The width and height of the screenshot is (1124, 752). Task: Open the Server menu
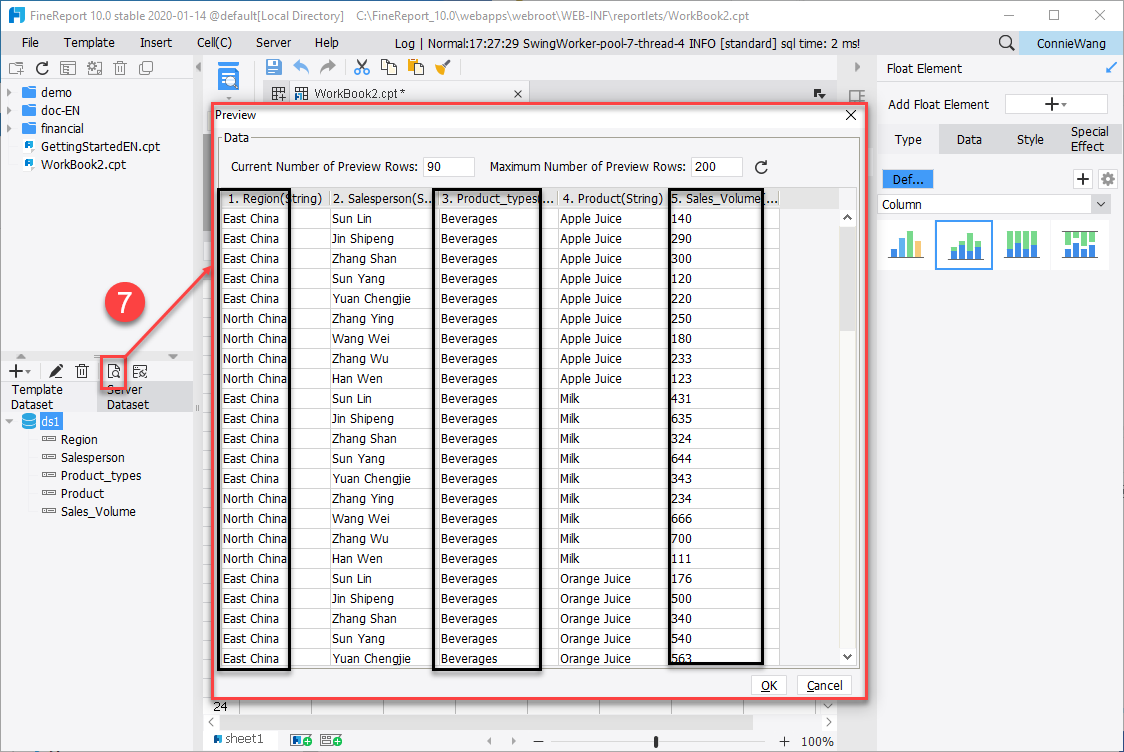[x=273, y=43]
